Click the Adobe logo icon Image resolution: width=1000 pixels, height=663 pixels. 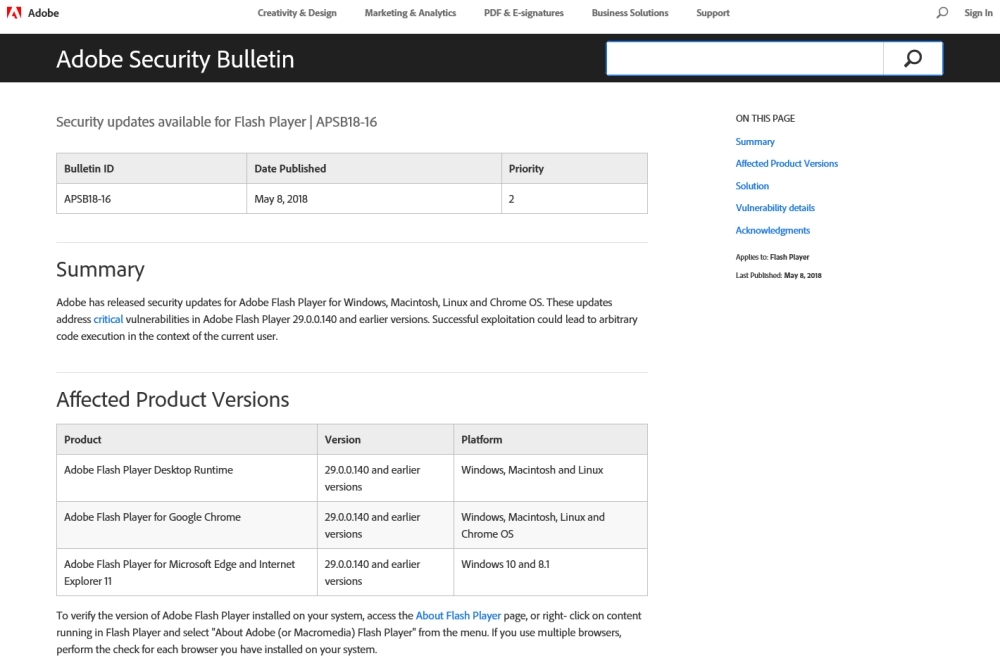[13, 13]
